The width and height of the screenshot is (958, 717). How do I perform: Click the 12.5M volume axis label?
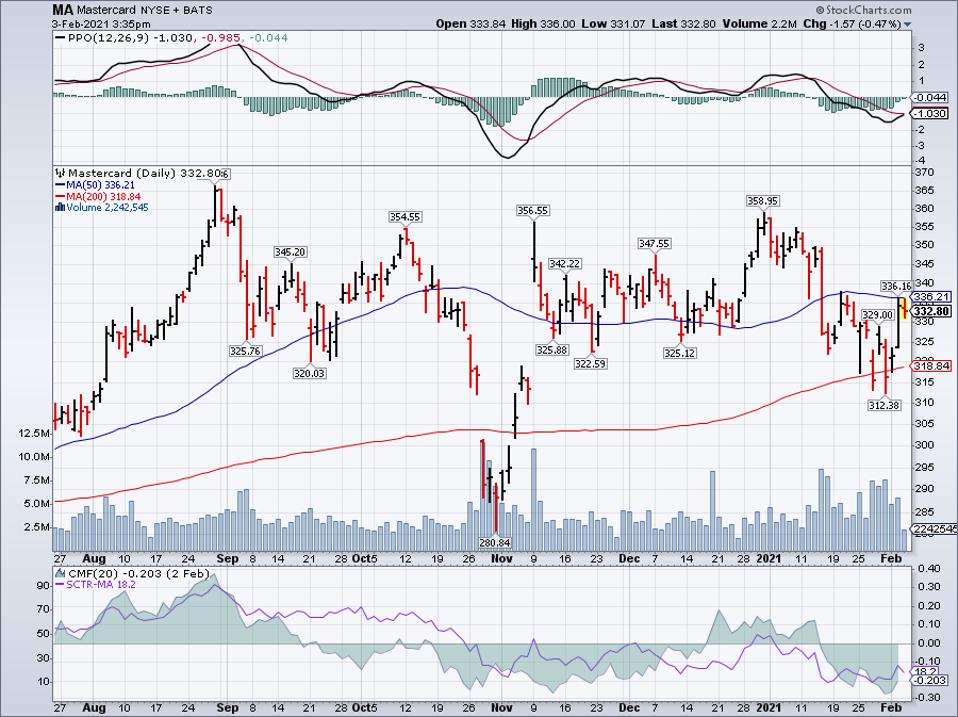point(34,433)
